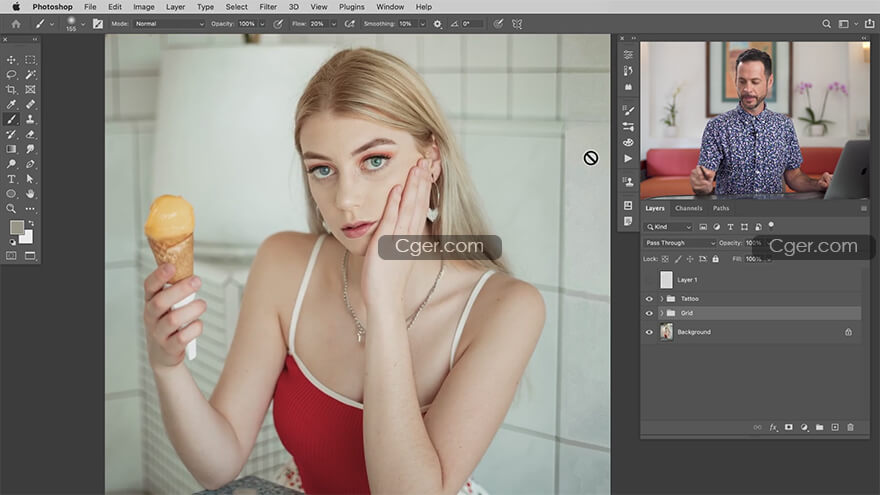The image size is (880, 495).
Task: Click the smoothing options gear icon
Action: point(438,24)
